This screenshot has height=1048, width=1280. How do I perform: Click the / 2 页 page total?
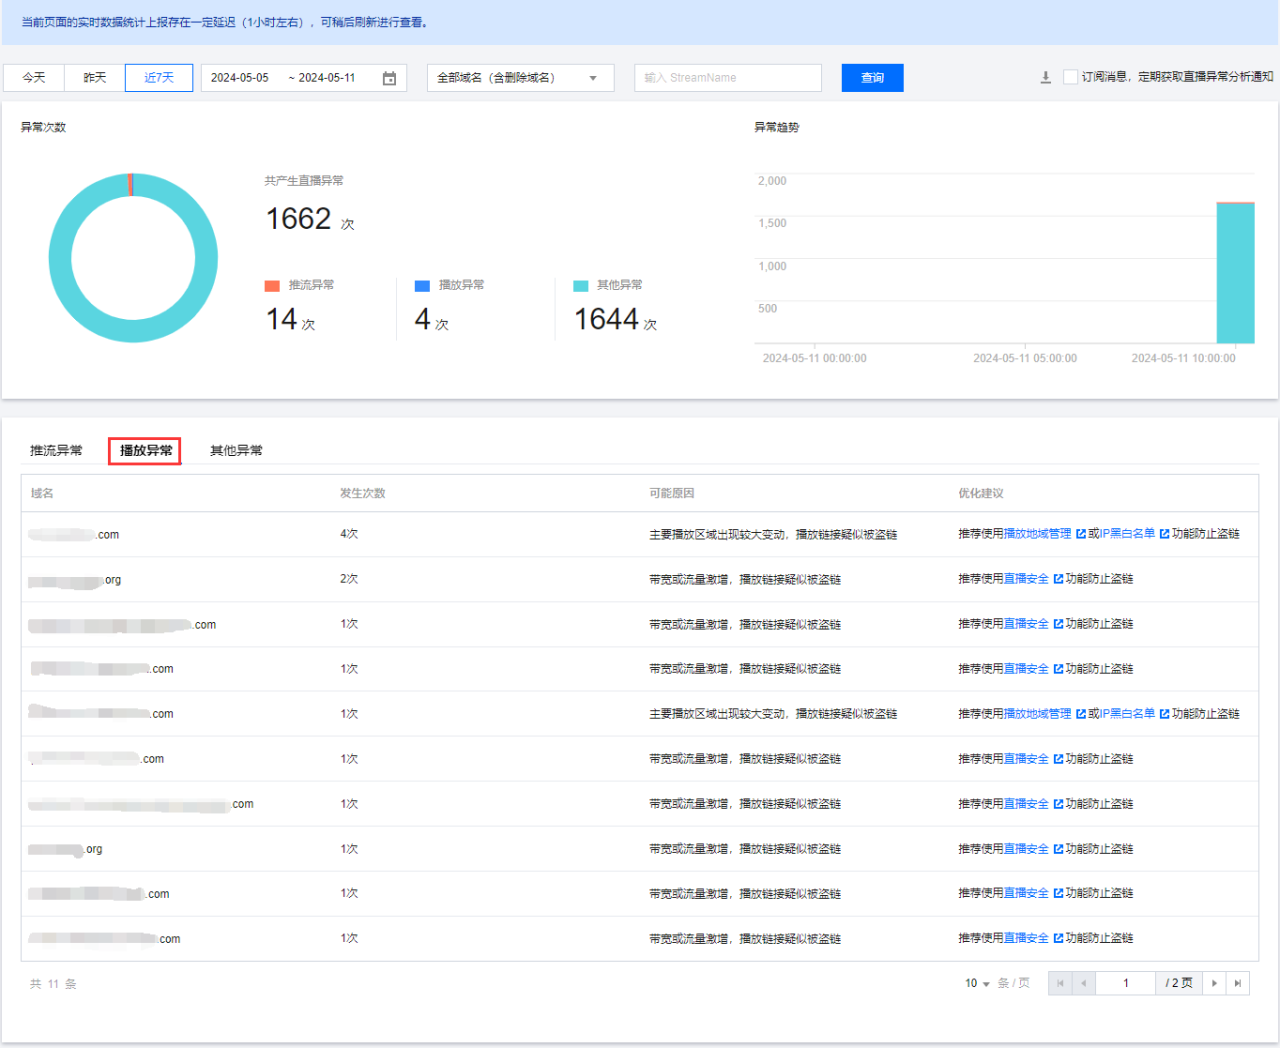(1179, 983)
